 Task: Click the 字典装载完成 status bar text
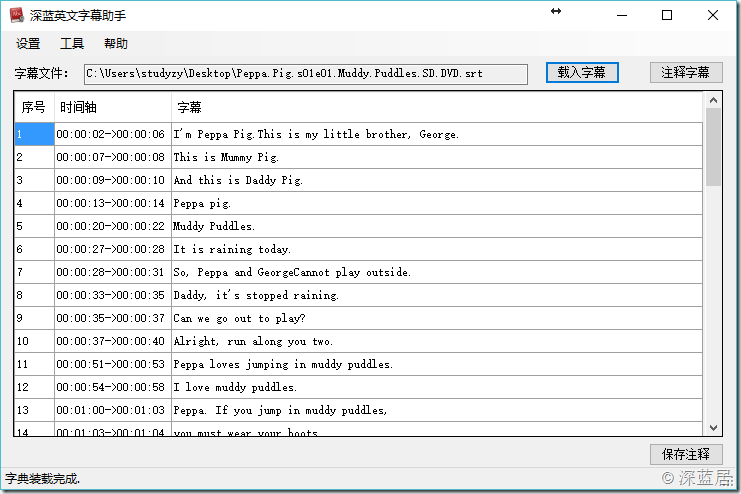43,479
